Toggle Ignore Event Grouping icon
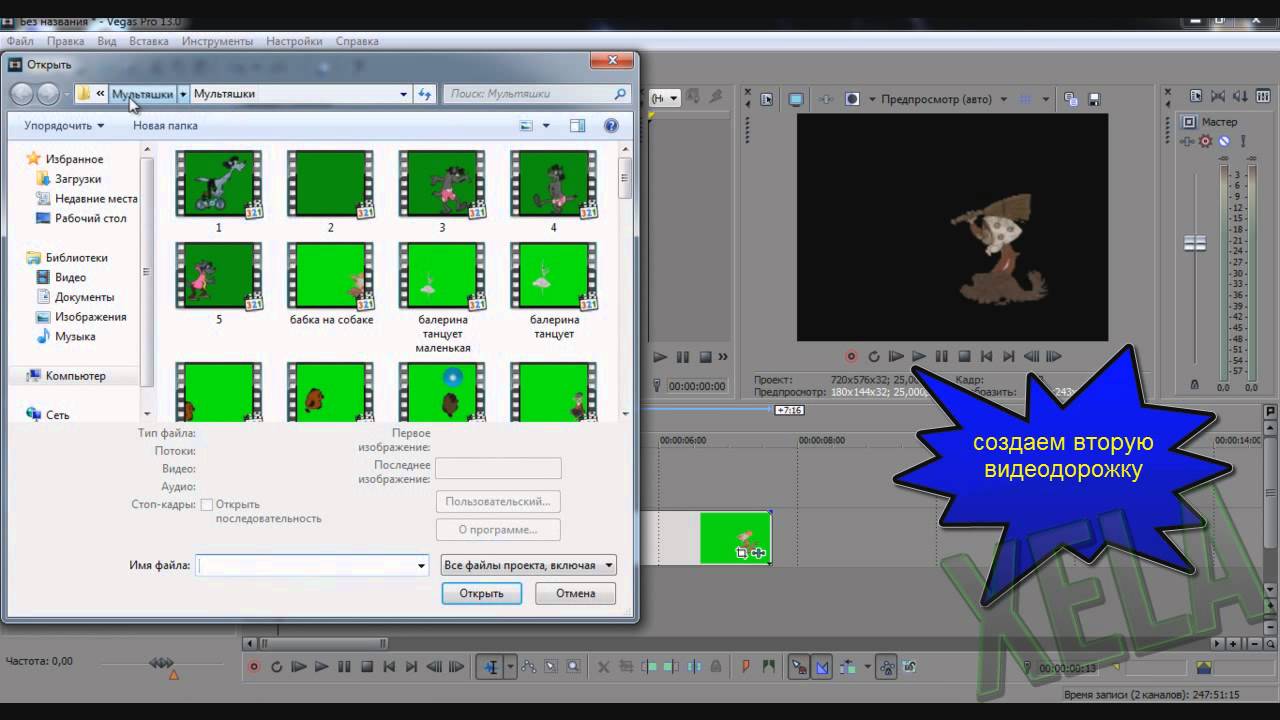 (x=909, y=667)
